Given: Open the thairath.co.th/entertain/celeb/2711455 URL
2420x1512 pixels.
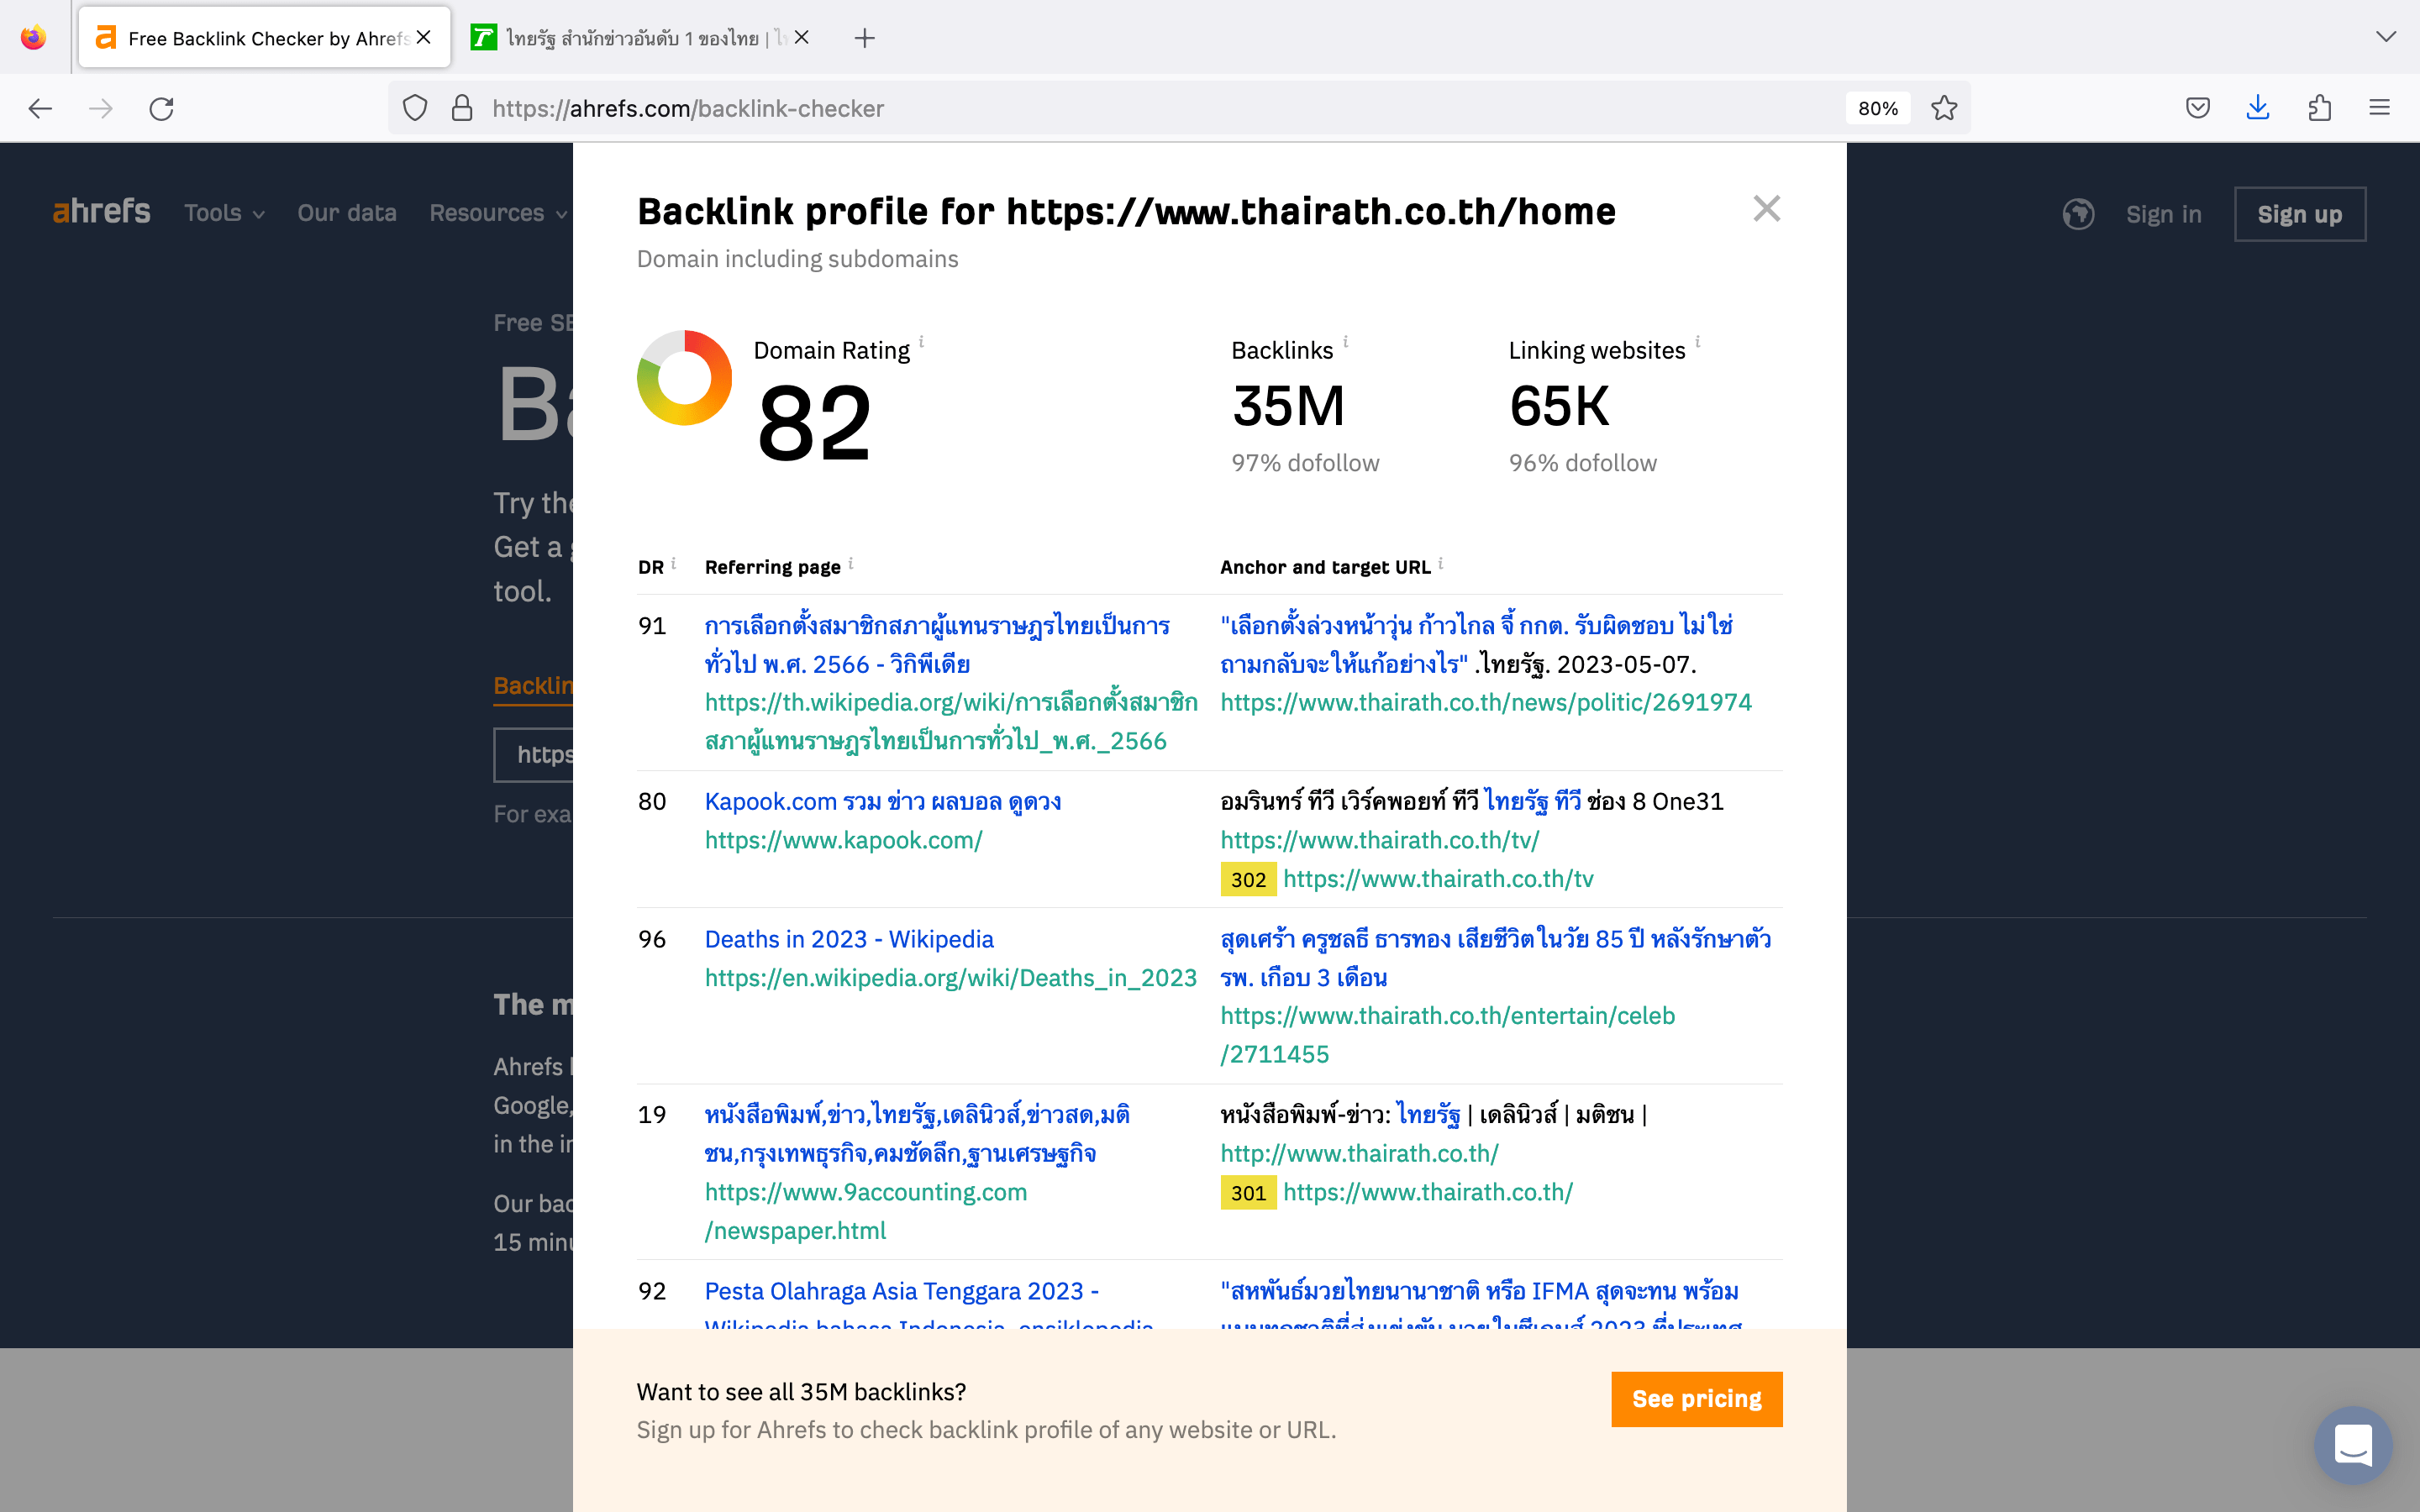Looking at the screenshot, I should pyautogui.click(x=1447, y=1035).
